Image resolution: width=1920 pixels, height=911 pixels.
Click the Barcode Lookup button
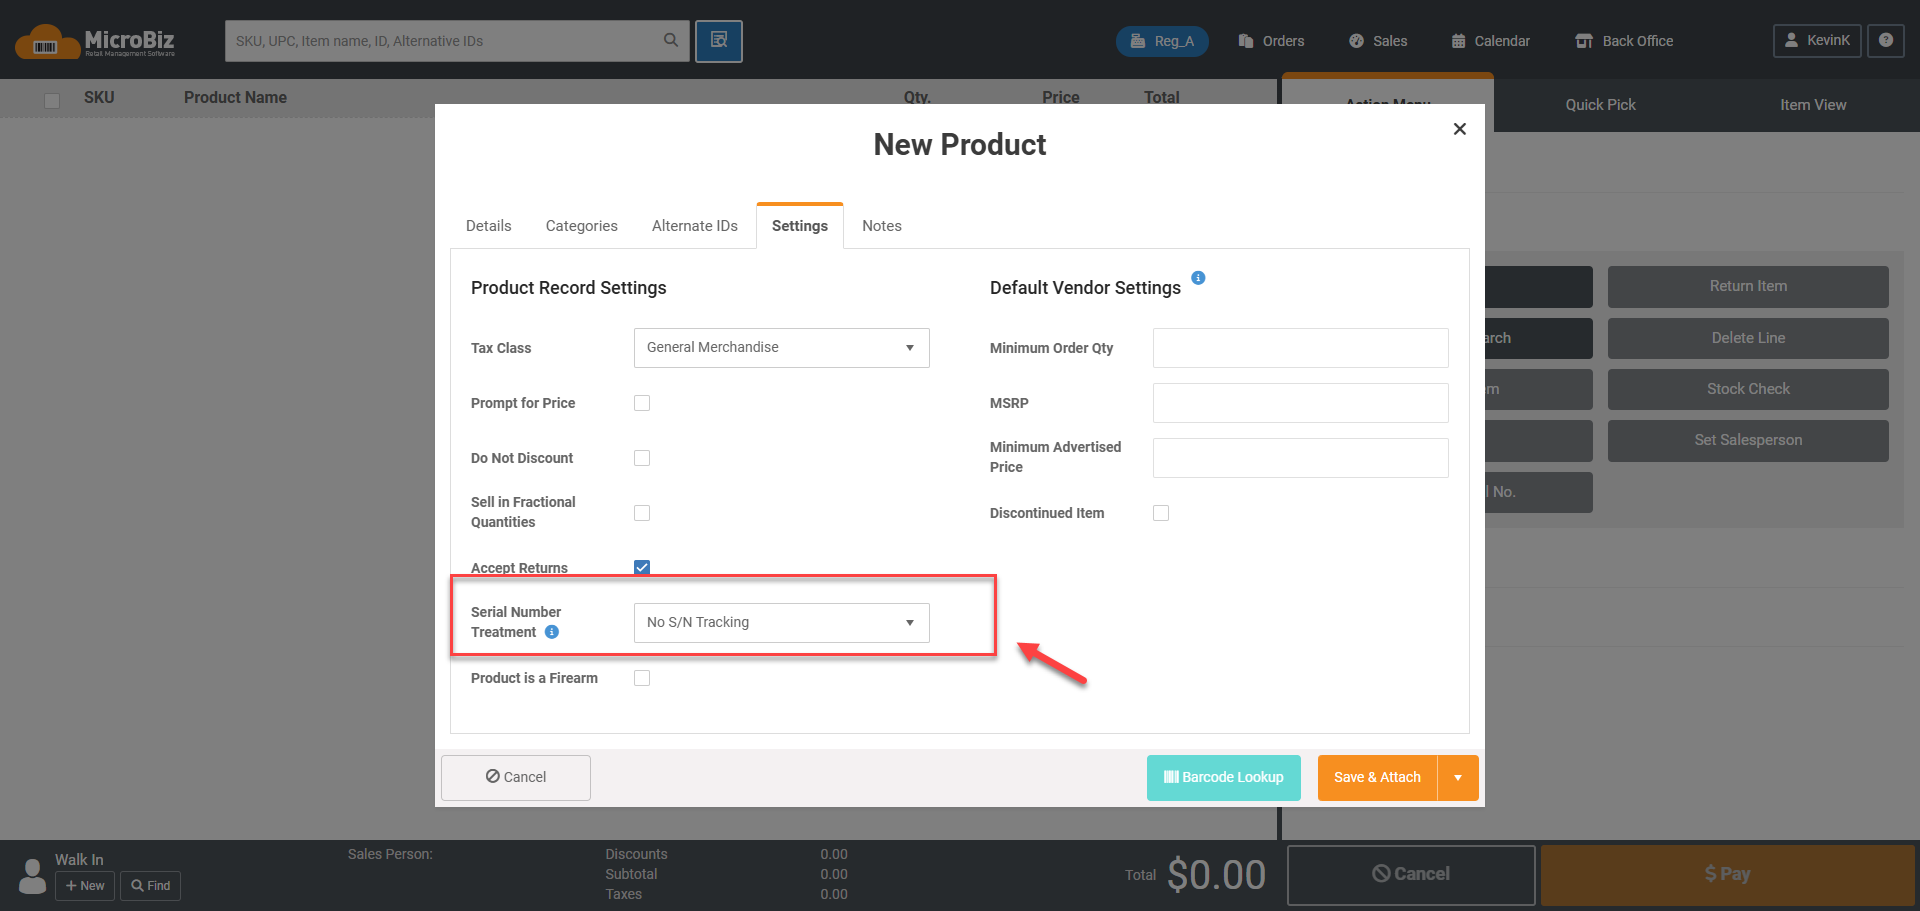tap(1224, 778)
